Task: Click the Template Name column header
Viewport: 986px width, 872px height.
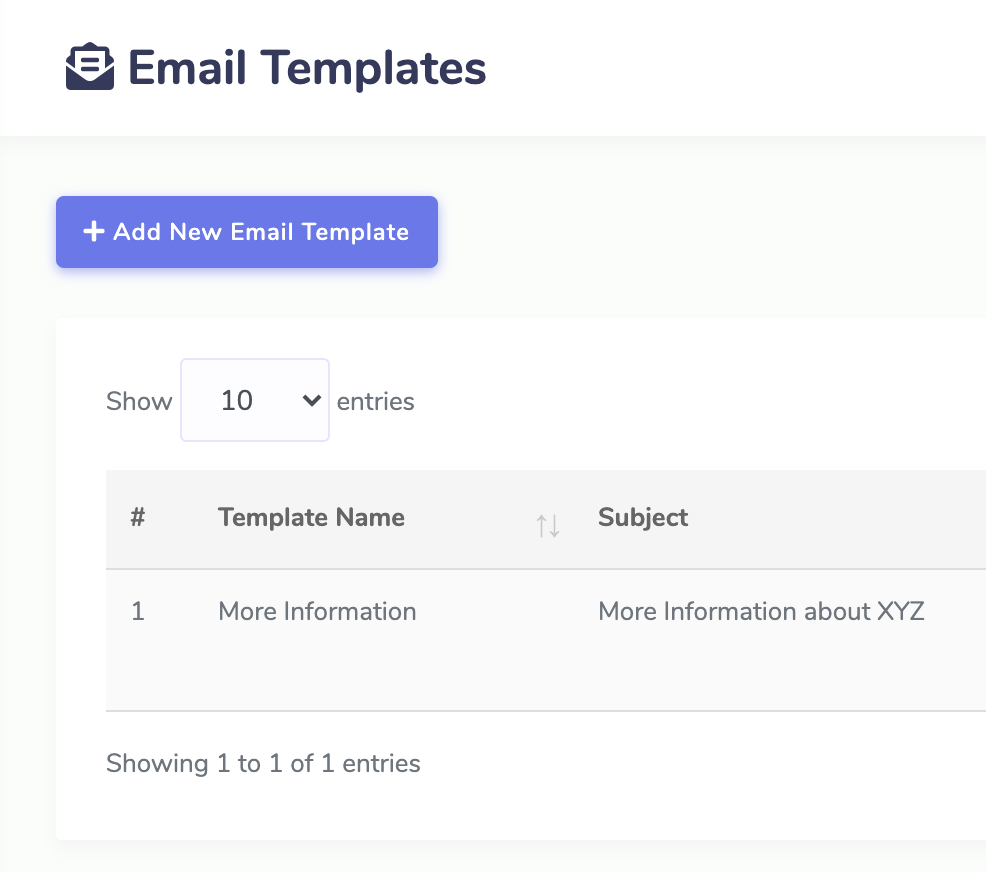Action: tap(311, 517)
